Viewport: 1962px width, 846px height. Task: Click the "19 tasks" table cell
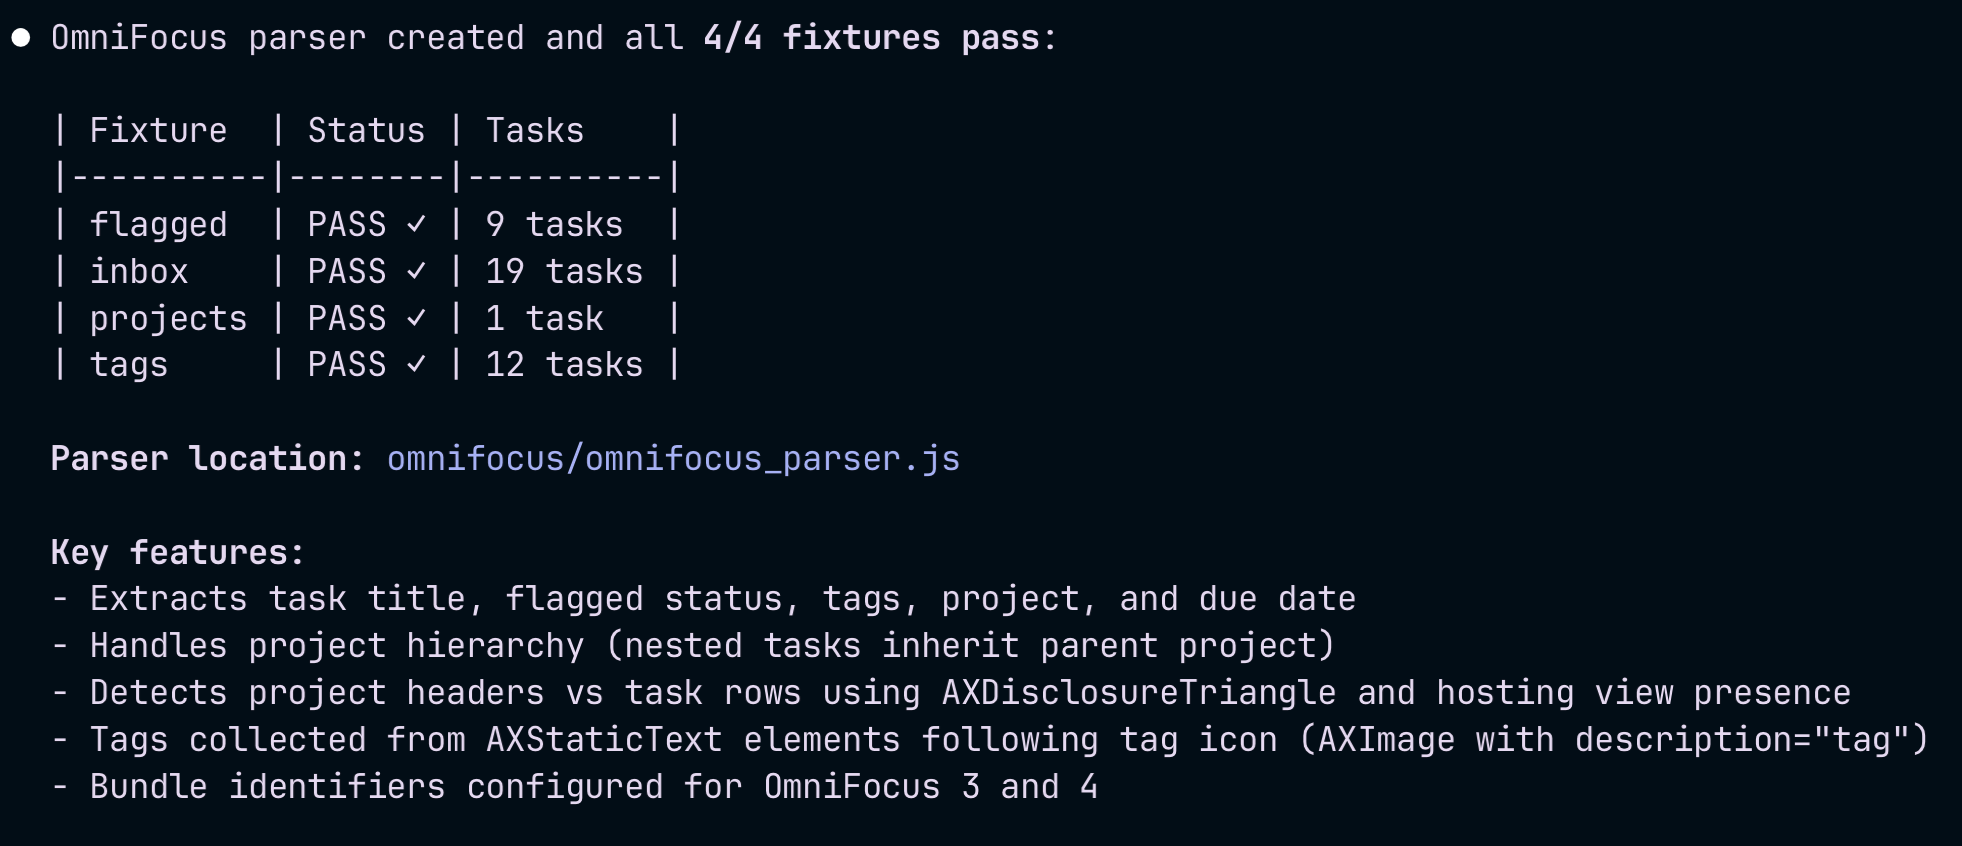tap(564, 271)
